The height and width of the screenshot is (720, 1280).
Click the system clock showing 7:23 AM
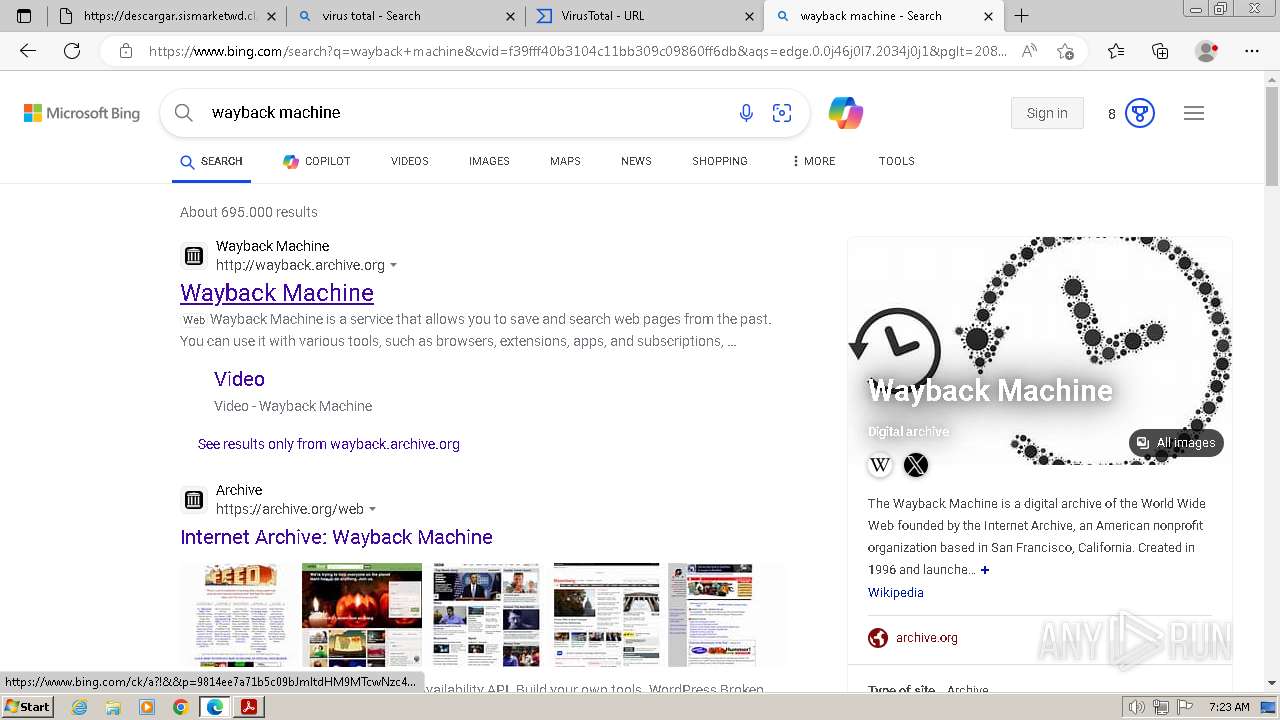1229,707
